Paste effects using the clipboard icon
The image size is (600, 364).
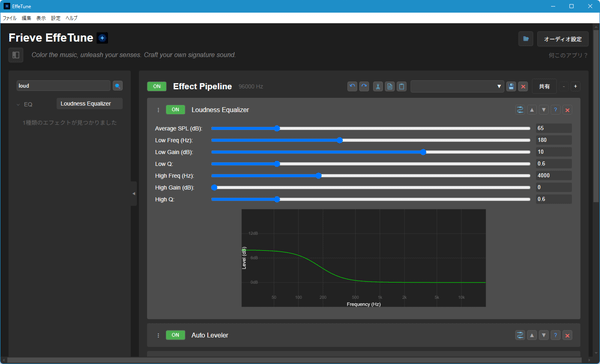click(401, 87)
